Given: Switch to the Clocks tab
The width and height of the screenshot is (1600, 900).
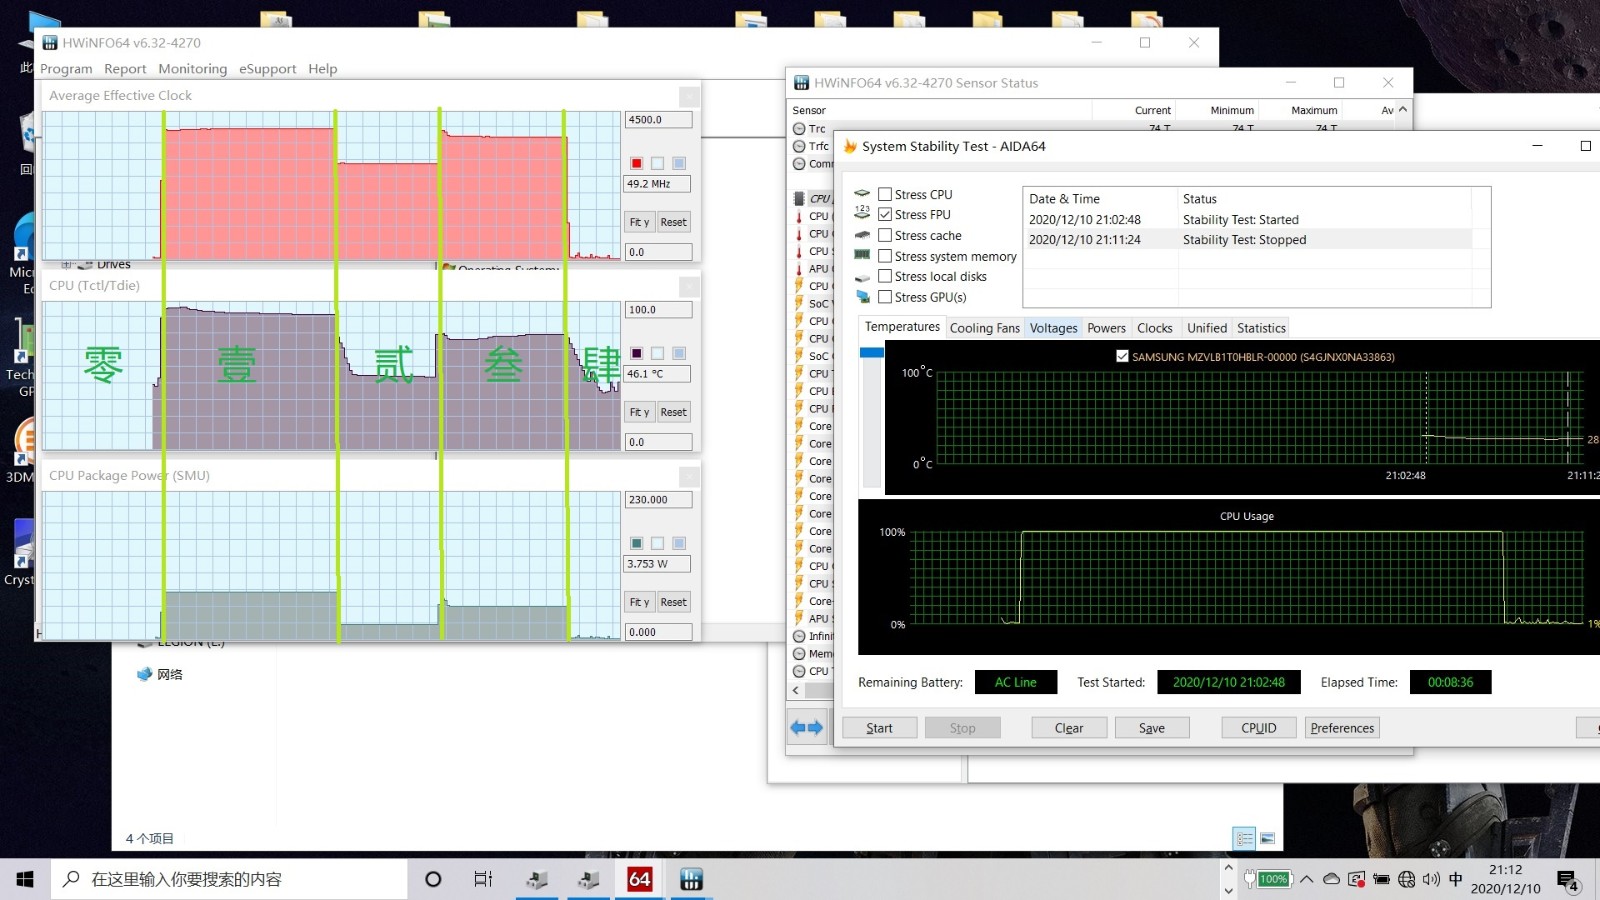Looking at the screenshot, I should pos(1155,328).
